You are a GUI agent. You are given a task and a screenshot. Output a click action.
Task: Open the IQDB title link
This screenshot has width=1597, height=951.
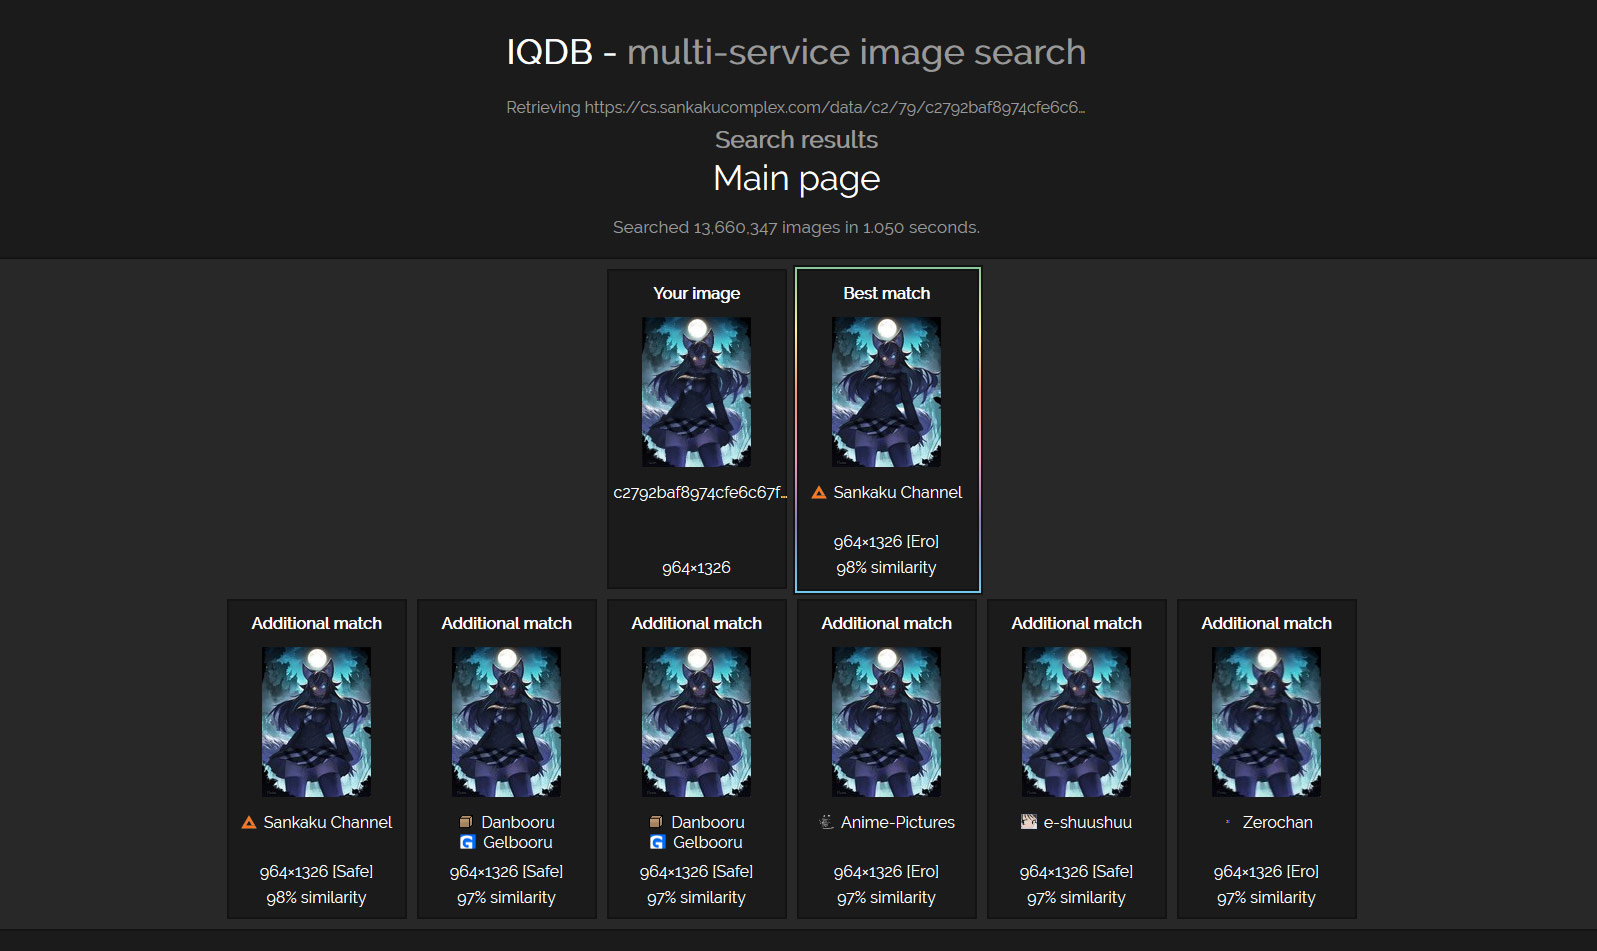point(549,52)
